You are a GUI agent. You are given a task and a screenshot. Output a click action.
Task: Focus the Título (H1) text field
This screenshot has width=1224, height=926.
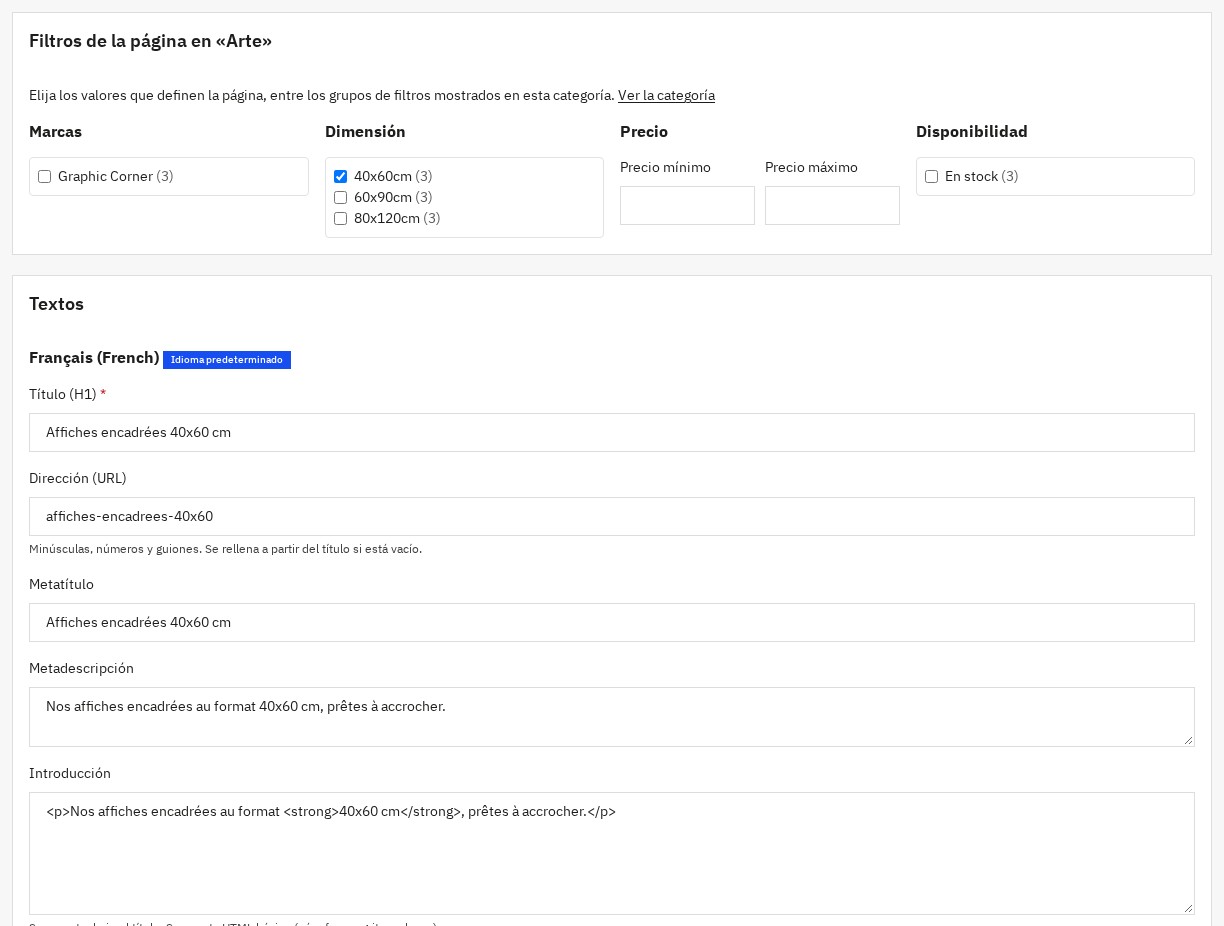(x=612, y=432)
